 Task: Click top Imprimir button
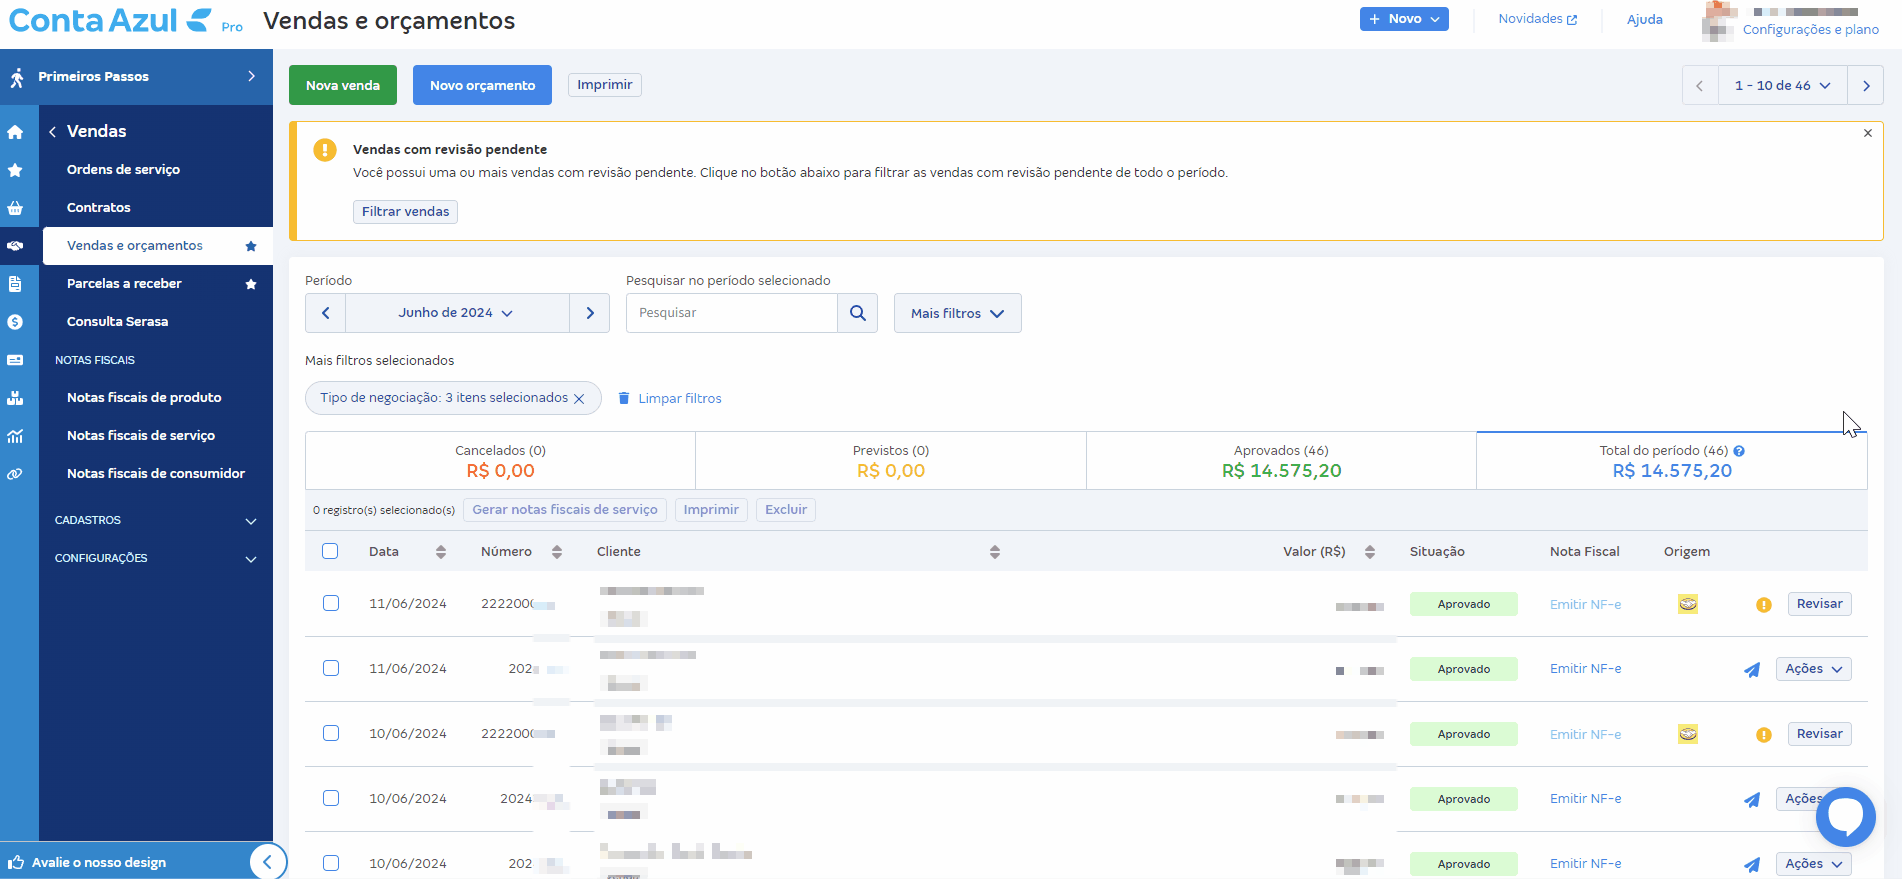tap(605, 85)
